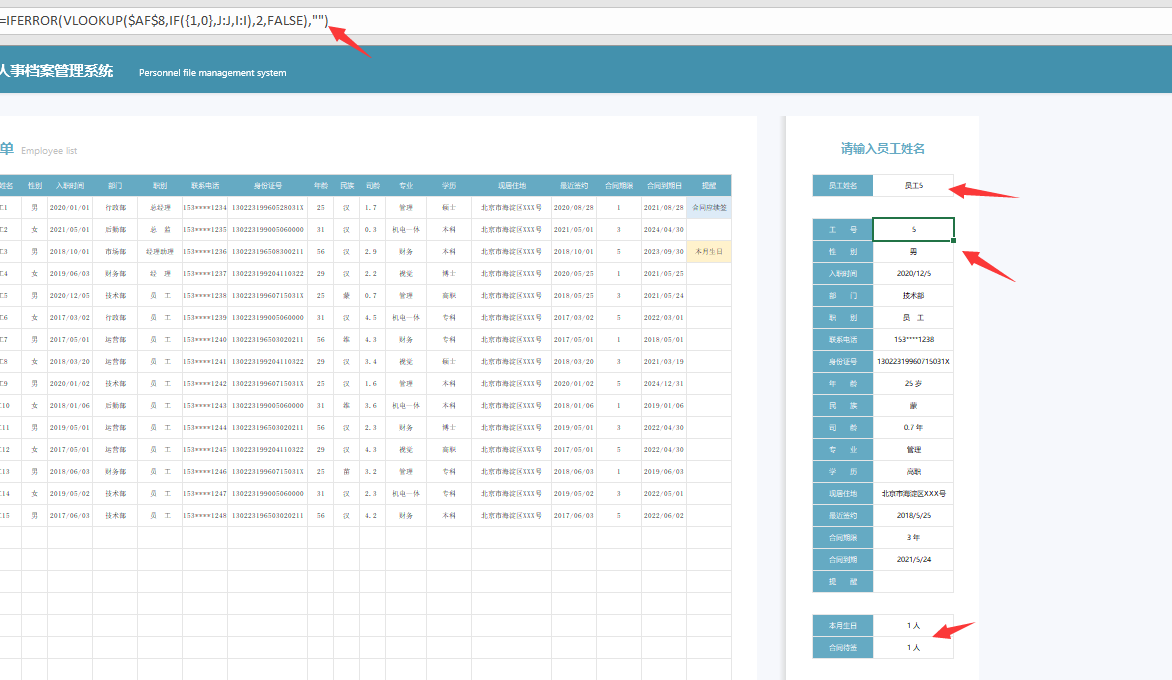Click the '身份证号' column header
The width and height of the screenshot is (1172, 680).
tap(268, 185)
